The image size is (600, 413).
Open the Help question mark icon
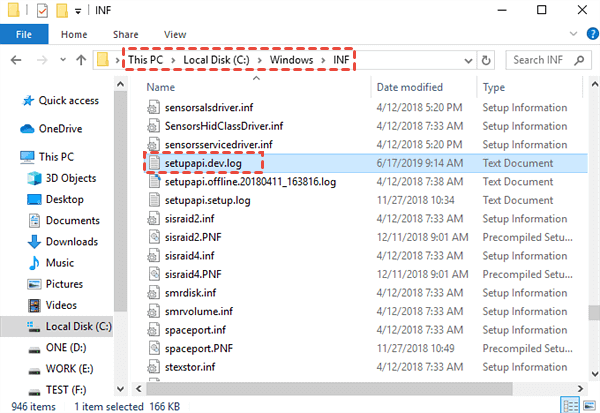592,34
